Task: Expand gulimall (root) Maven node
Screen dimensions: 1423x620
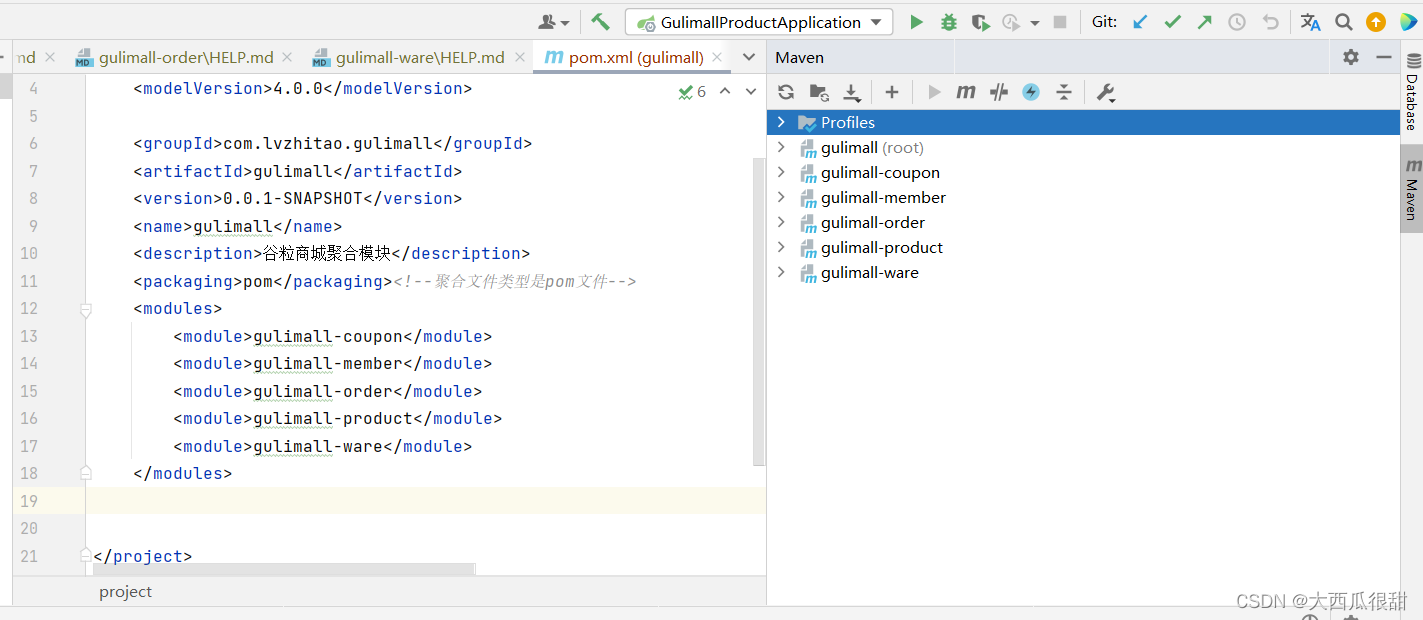Action: click(782, 147)
